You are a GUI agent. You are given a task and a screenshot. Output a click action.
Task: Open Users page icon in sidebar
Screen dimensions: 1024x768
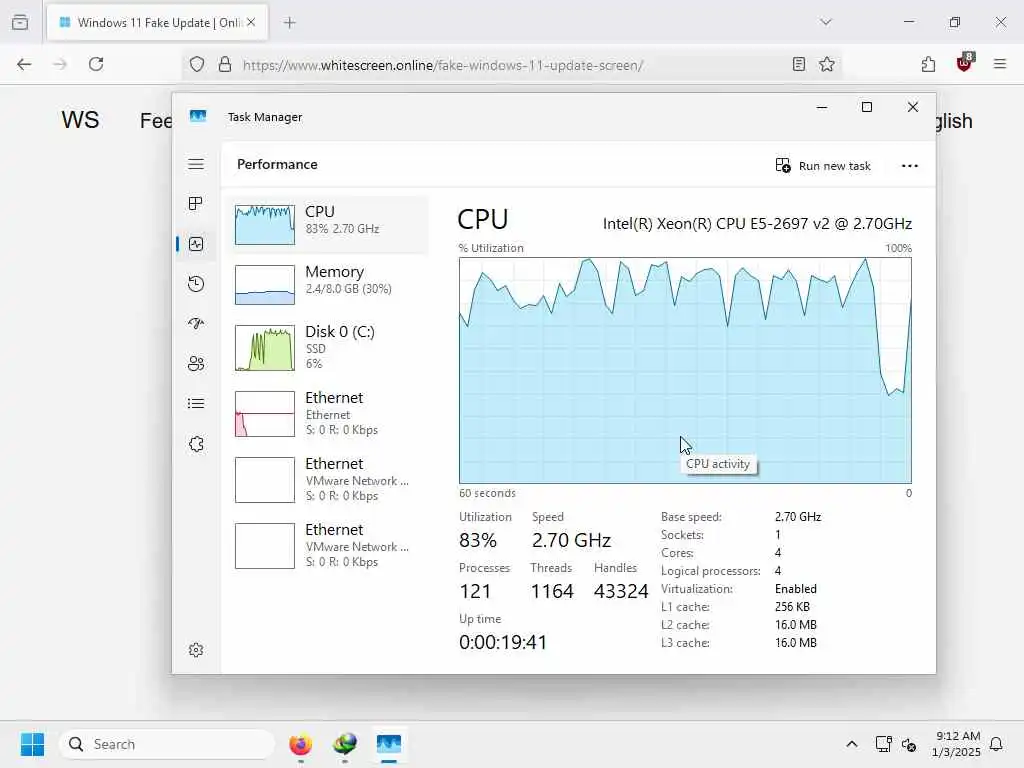(196, 364)
